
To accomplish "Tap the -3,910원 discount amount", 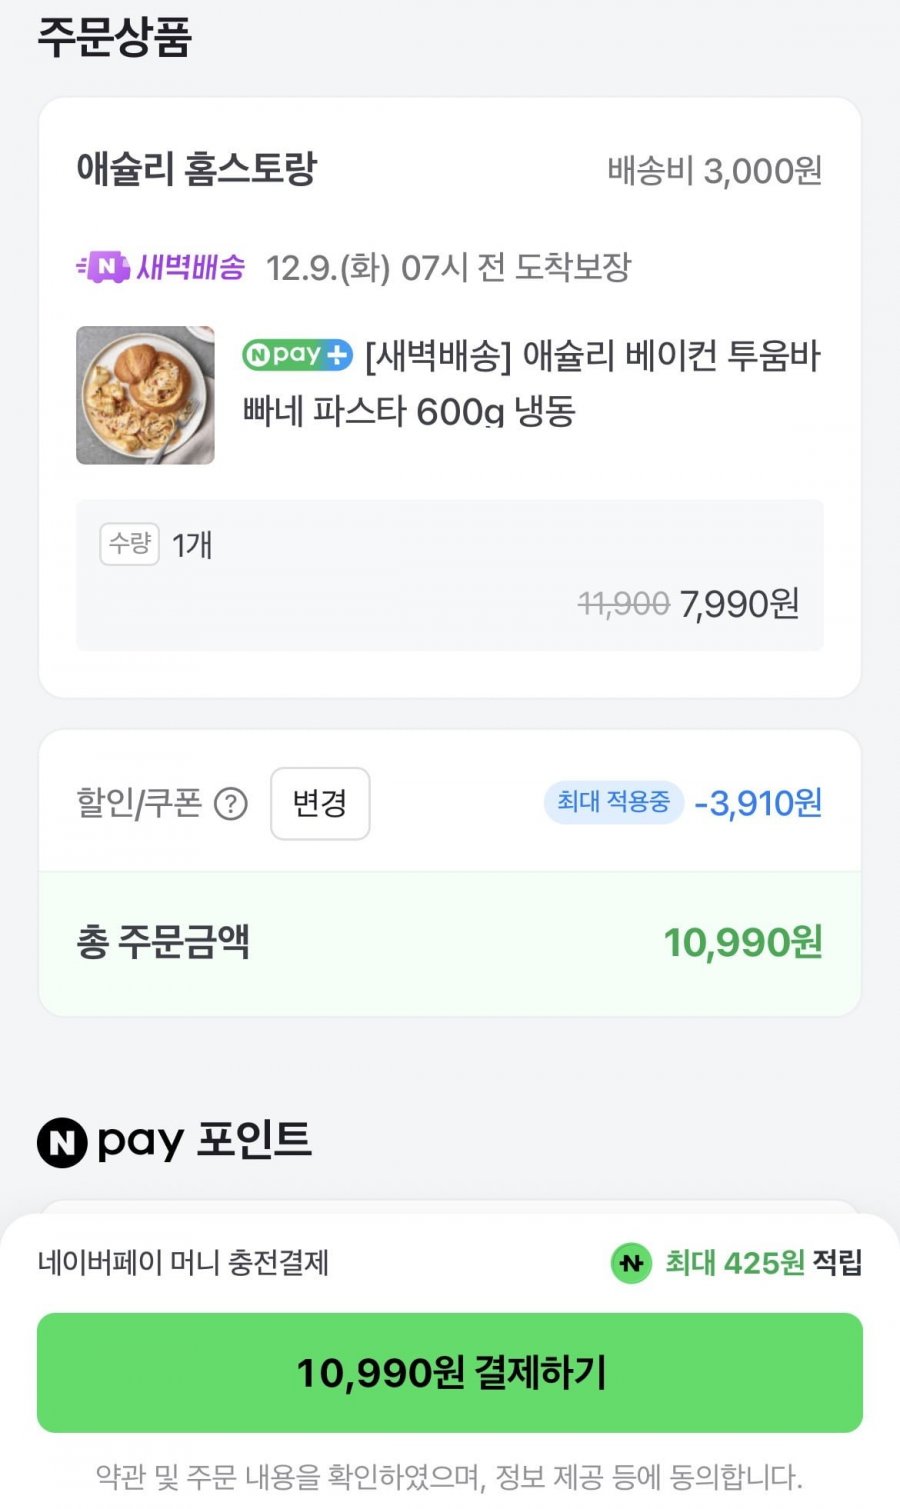I will pyautogui.click(x=758, y=803).
